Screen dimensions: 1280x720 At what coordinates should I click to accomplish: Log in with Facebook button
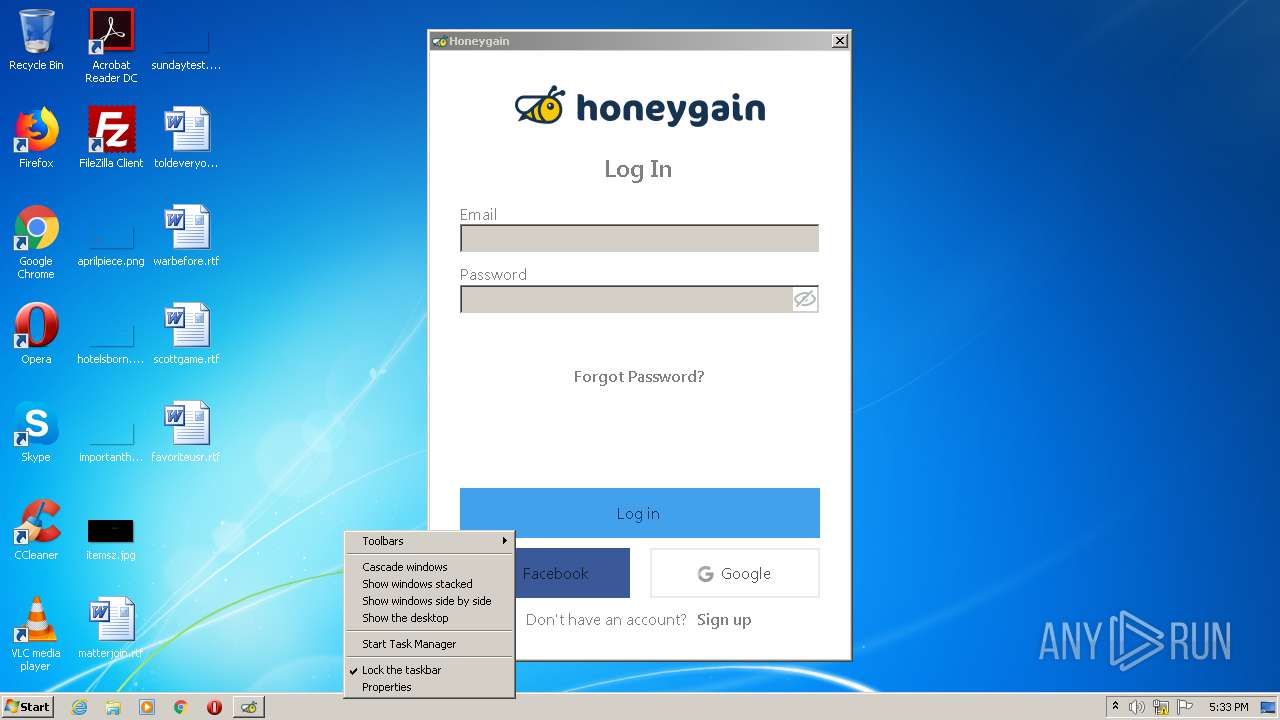click(x=572, y=573)
